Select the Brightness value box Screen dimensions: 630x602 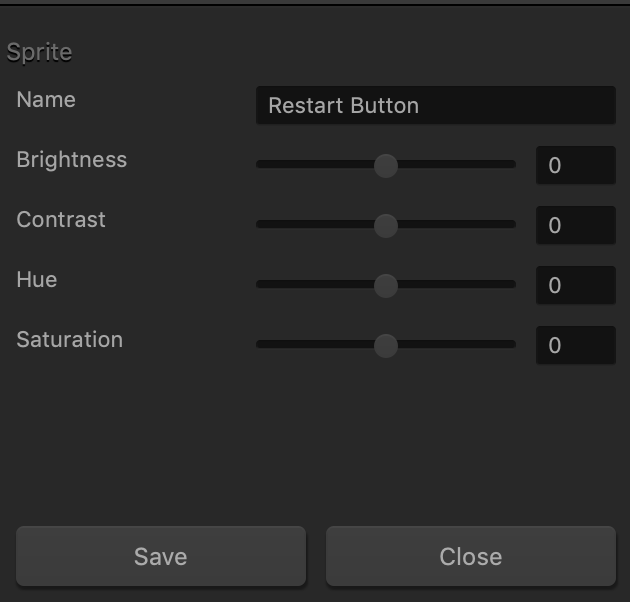(575, 165)
